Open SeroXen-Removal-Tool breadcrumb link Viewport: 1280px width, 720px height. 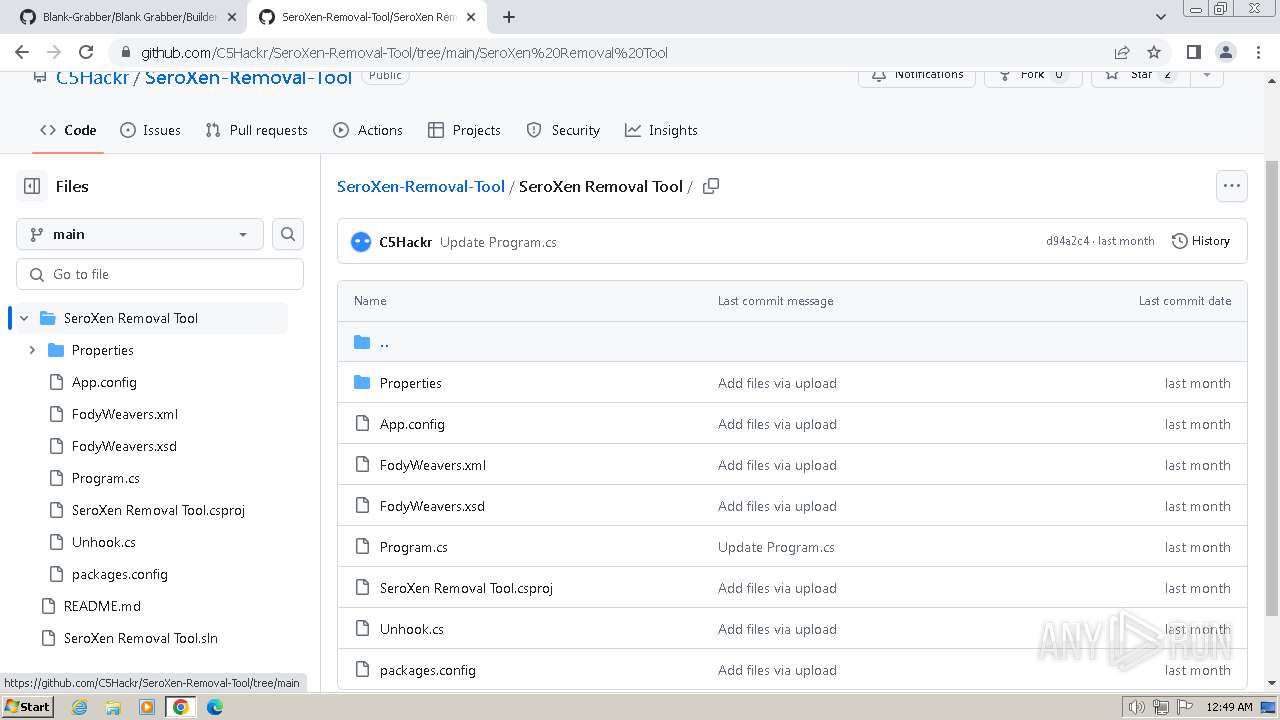(421, 186)
